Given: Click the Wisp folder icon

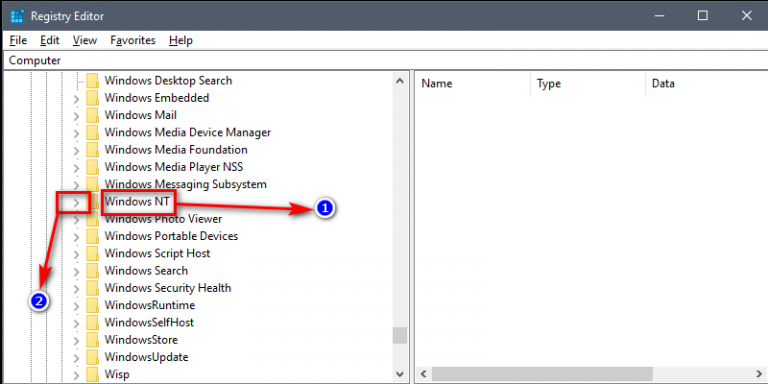Looking at the screenshot, I should coord(92,375).
